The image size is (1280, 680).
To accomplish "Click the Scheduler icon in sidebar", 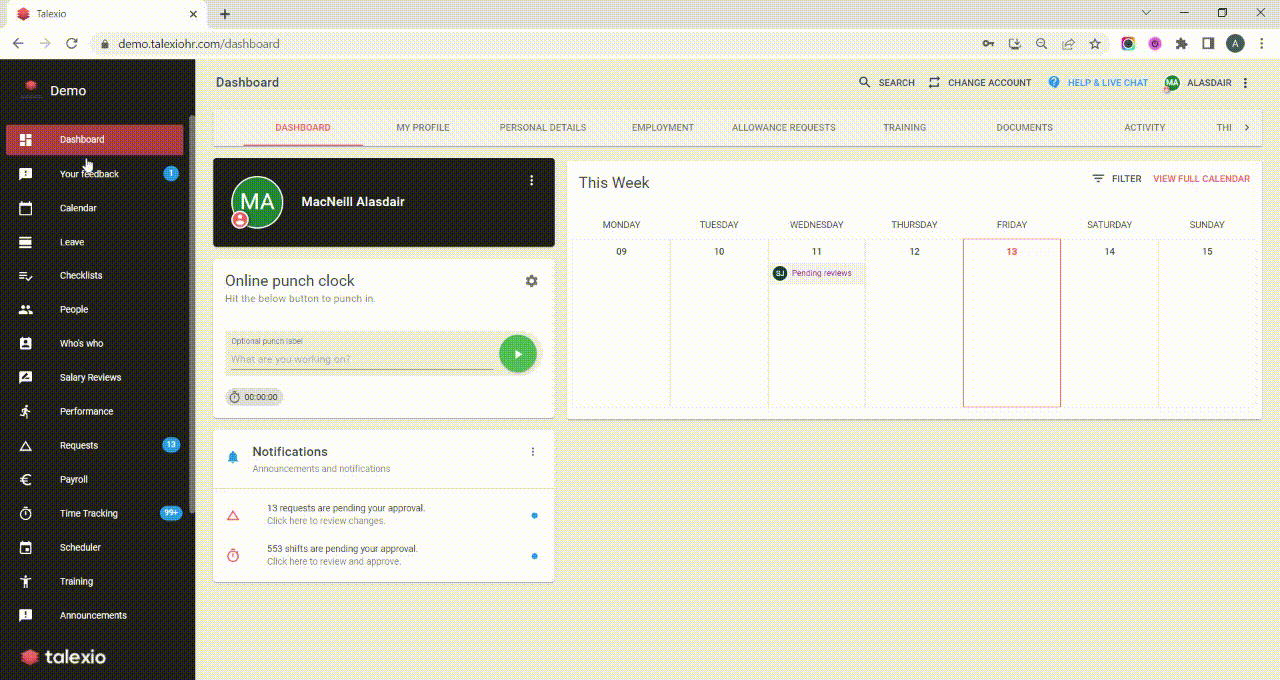I will 26,548.
